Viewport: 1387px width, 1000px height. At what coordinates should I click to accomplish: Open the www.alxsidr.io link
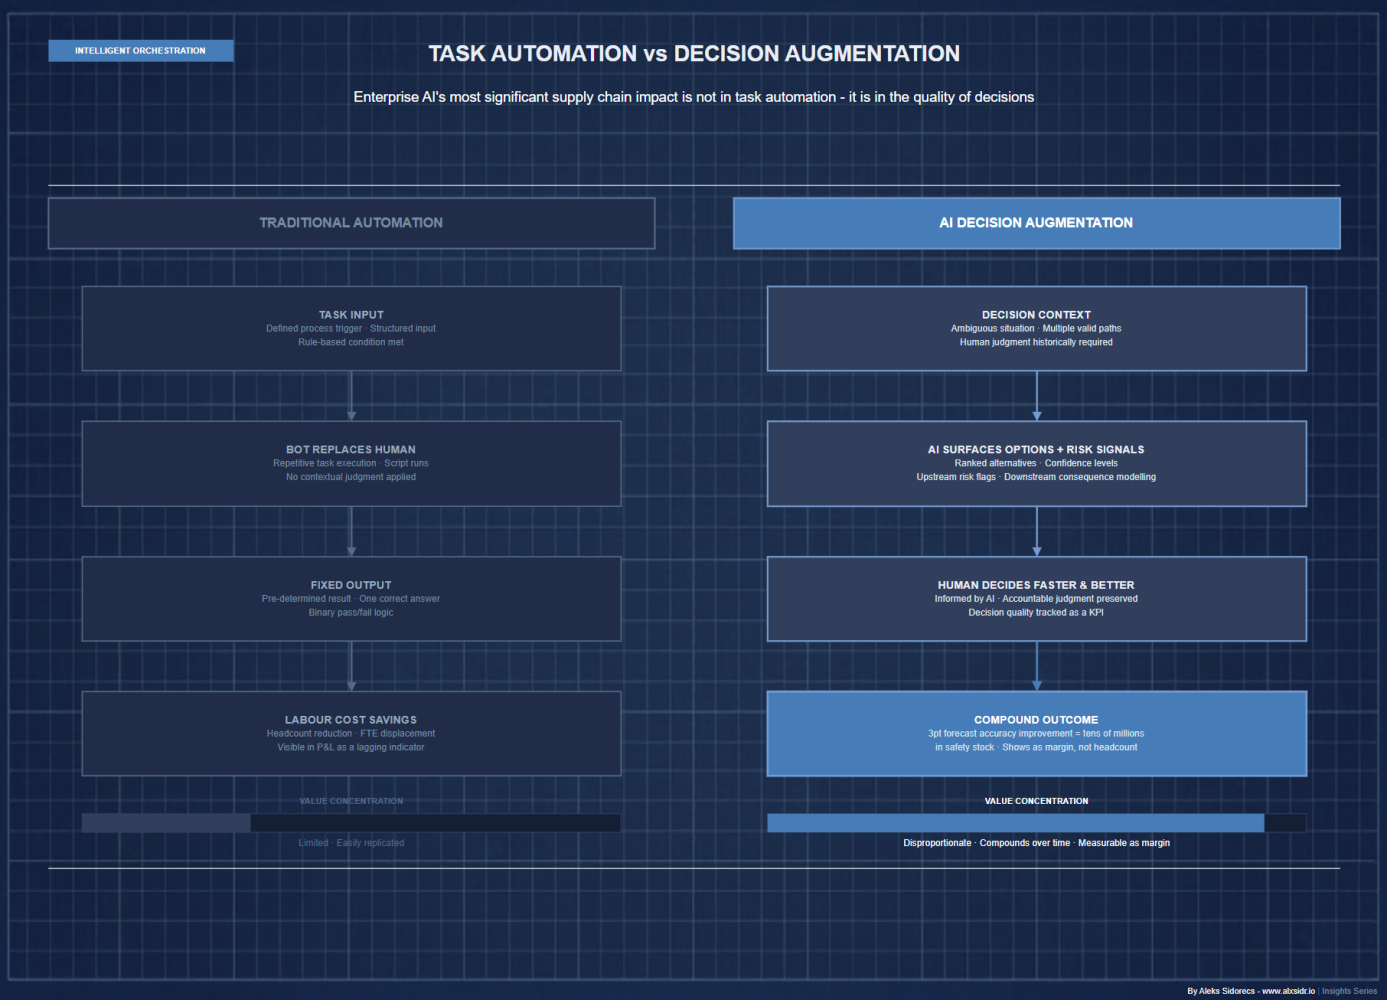(x=1288, y=991)
